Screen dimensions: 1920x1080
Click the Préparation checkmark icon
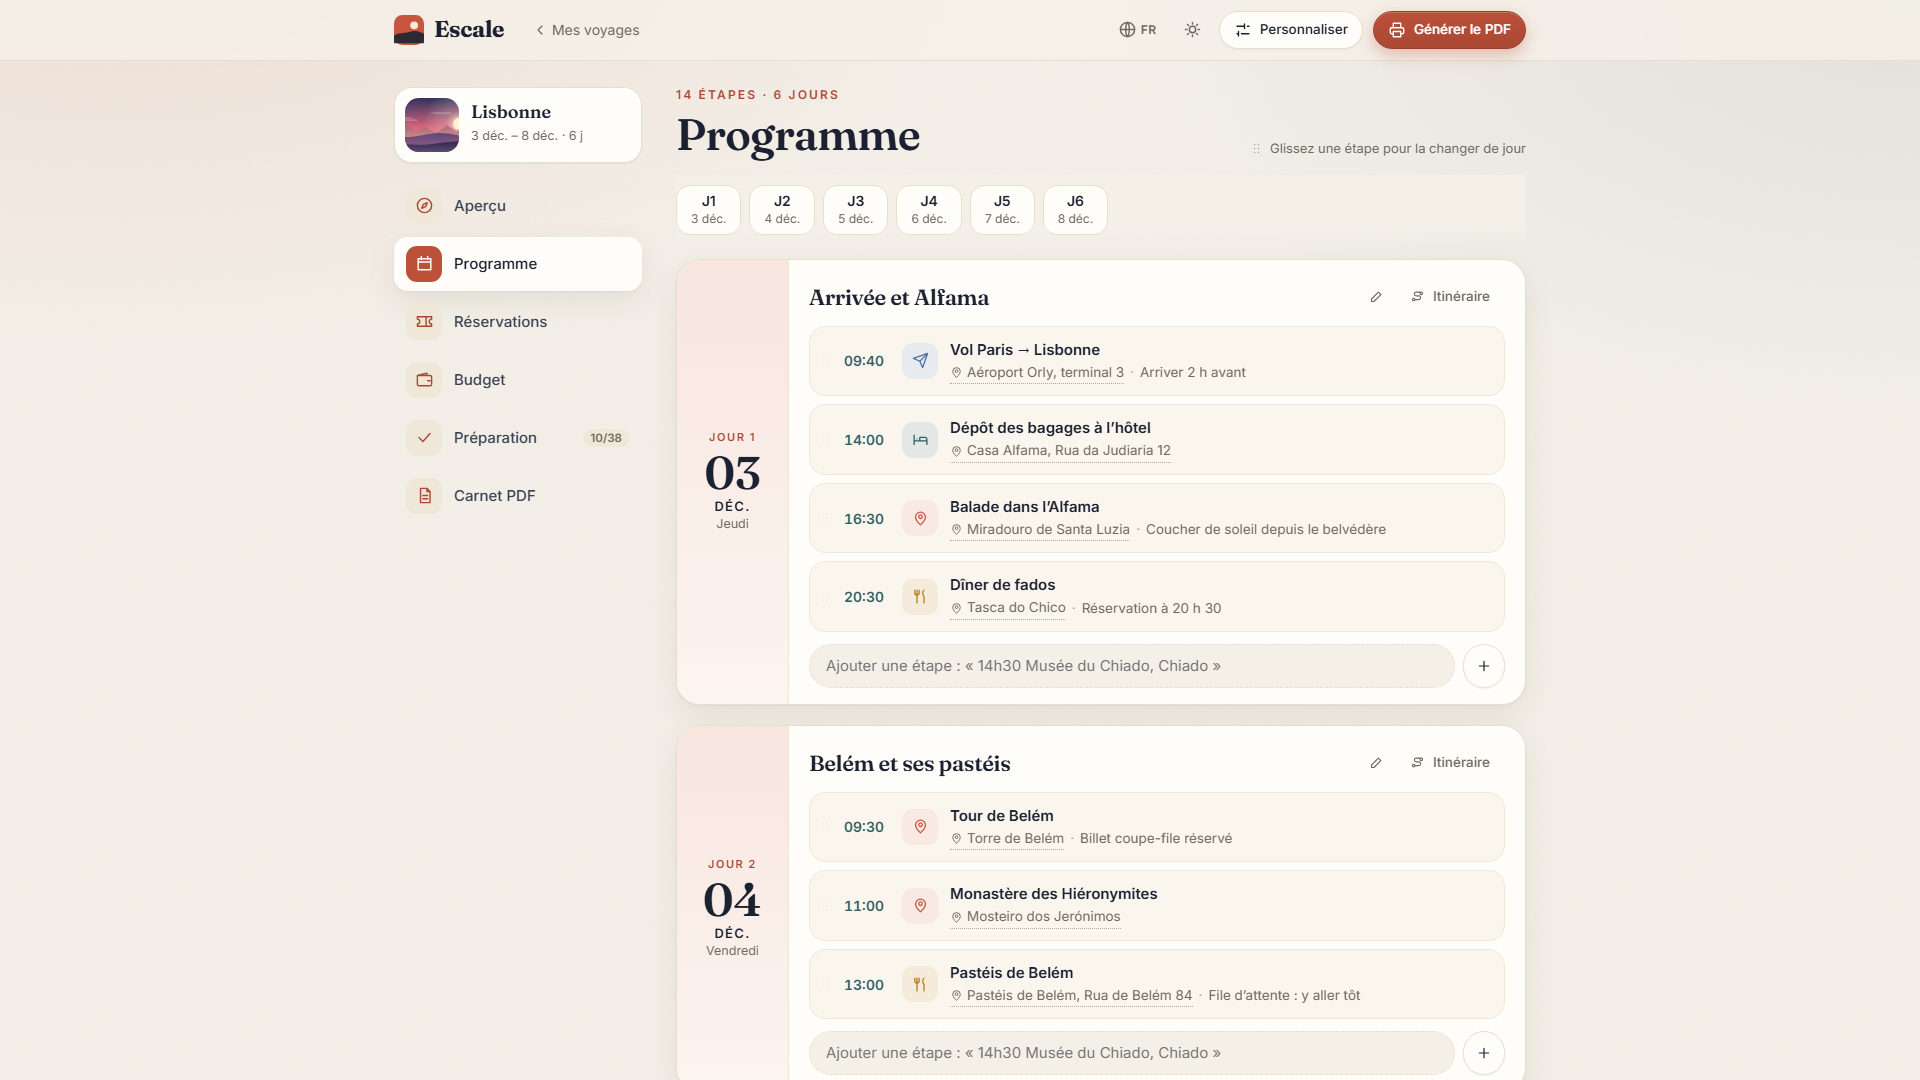424,438
